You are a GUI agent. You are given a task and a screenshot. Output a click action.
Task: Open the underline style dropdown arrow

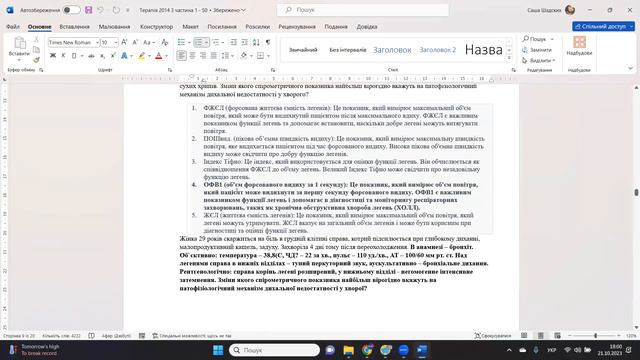(82, 56)
